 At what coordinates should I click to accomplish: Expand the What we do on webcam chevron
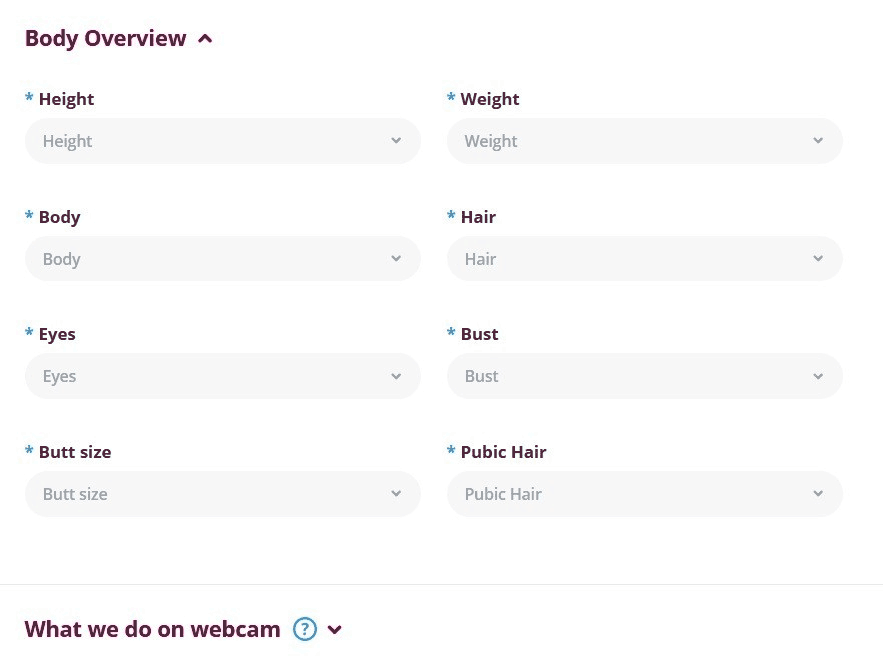(x=335, y=630)
